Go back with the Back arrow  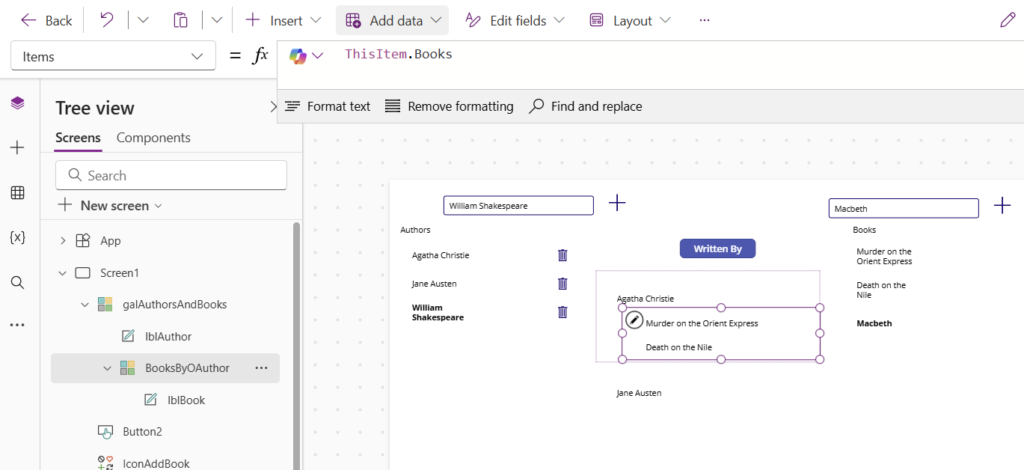coord(46,21)
